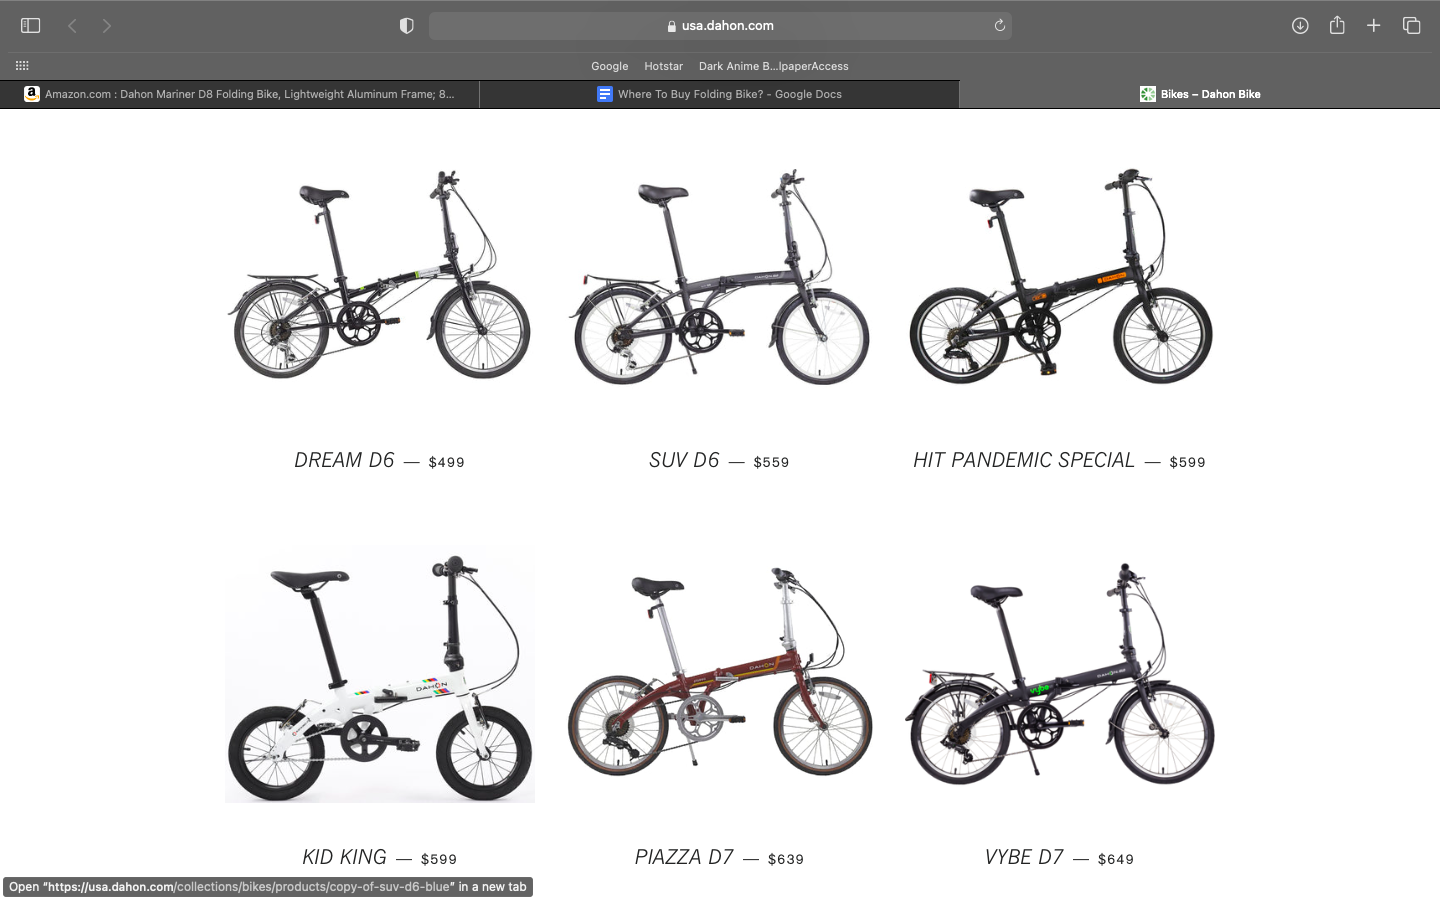Click the usa.dahon.com address bar

719,25
